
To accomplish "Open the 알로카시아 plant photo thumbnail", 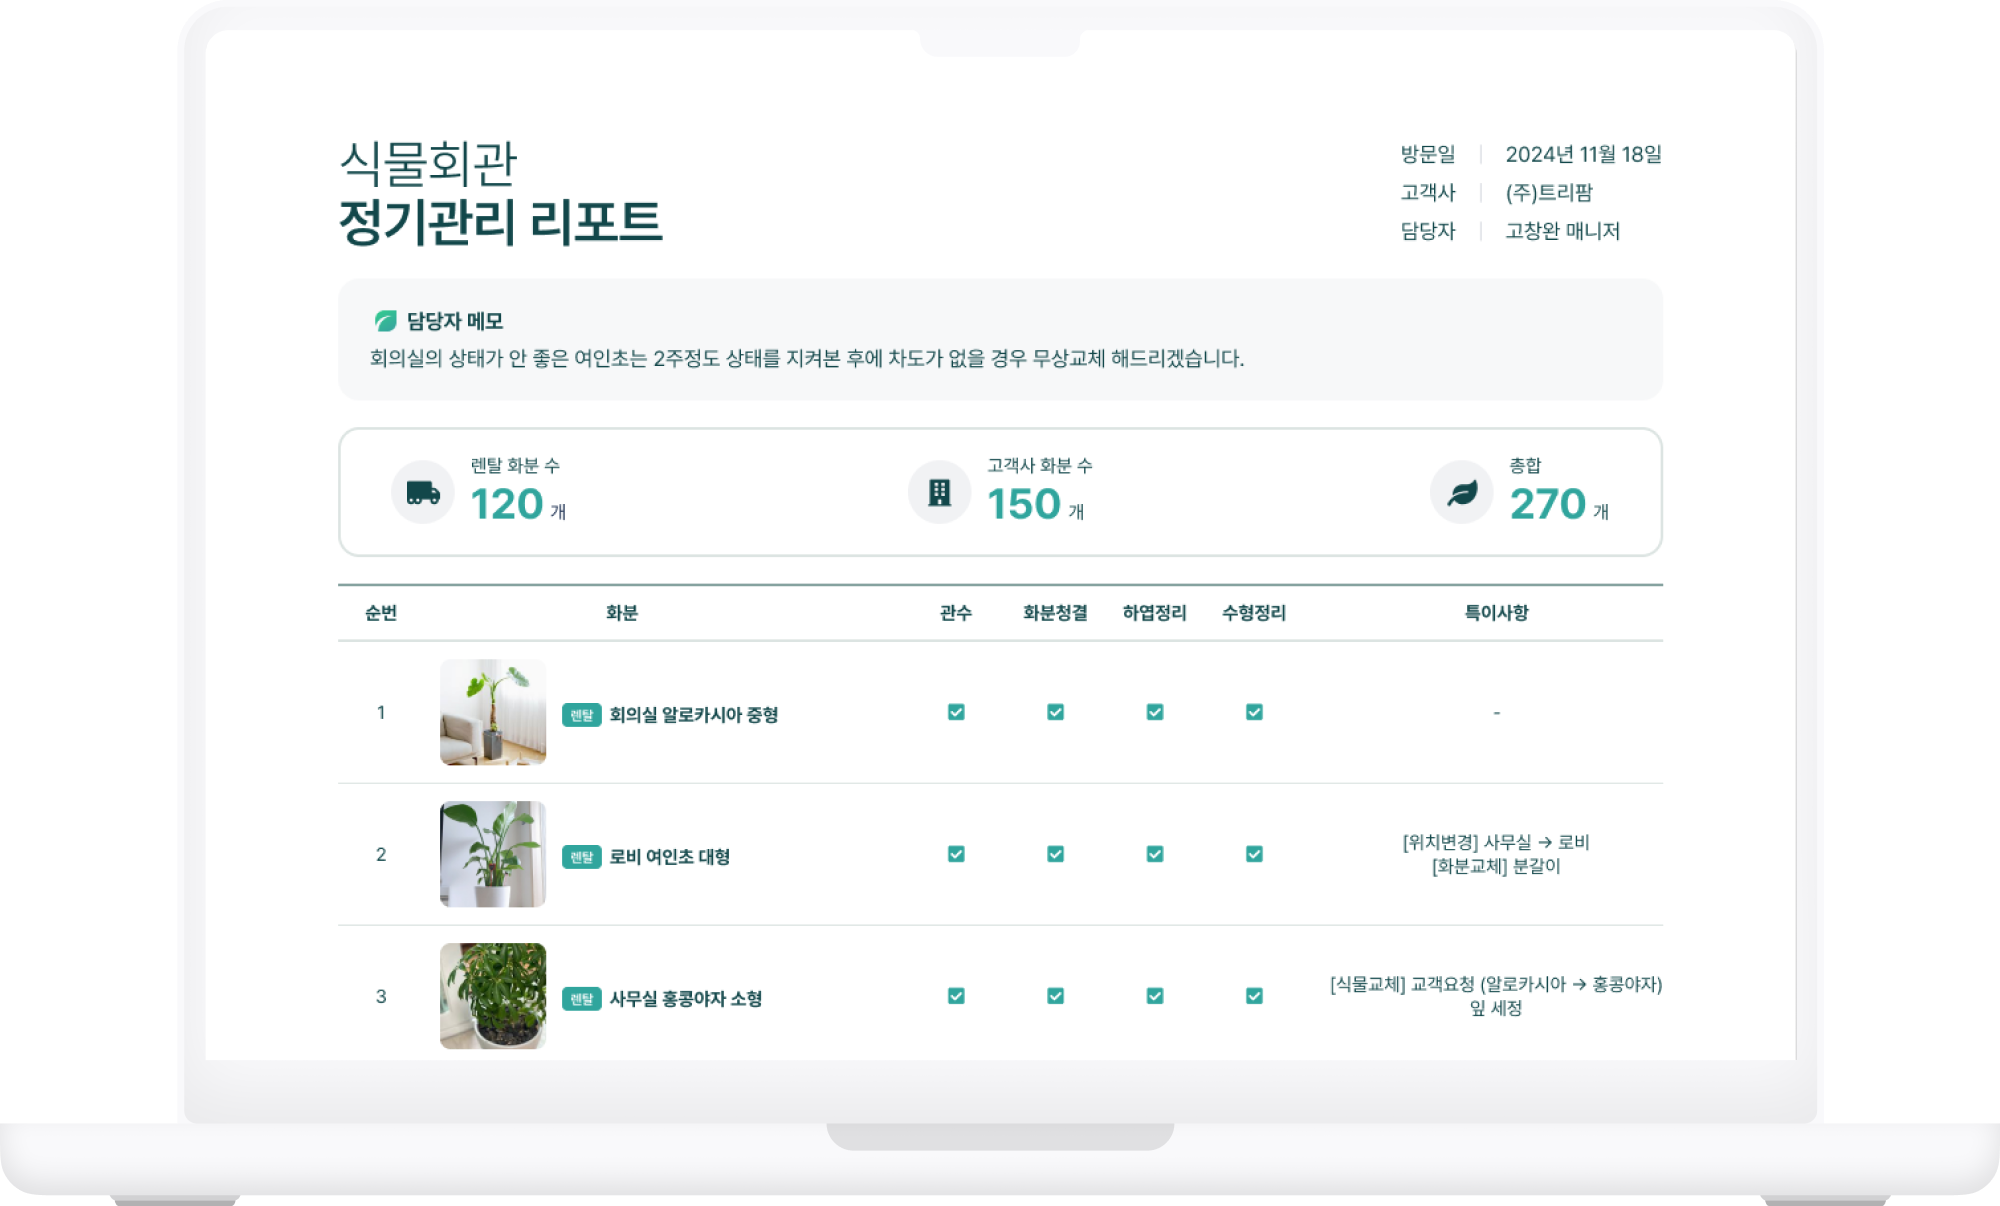I will tap(493, 712).
